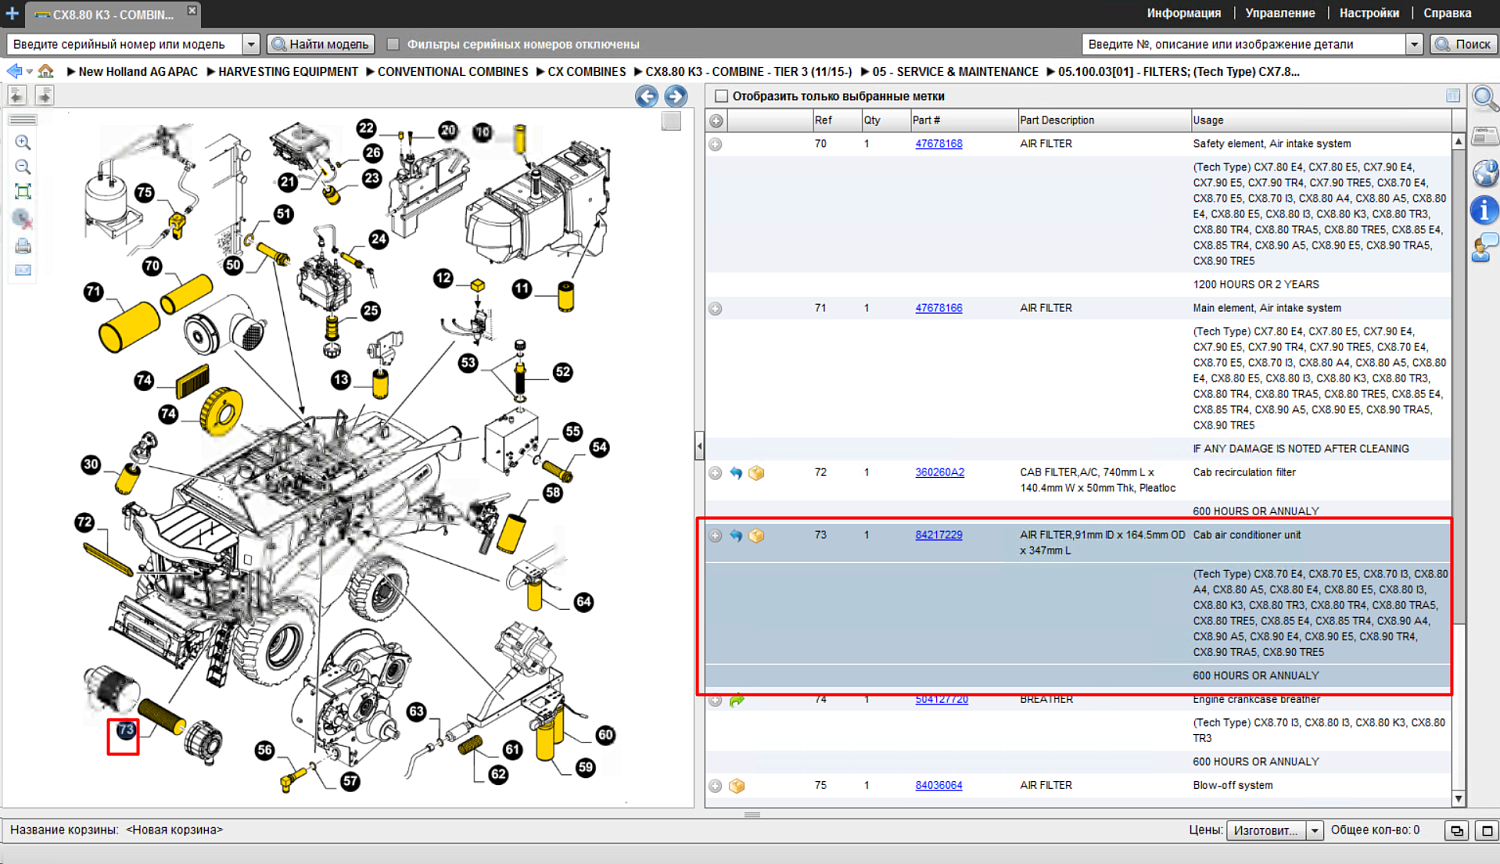The height and width of the screenshot is (864, 1500).
Task: Open part number link 47678166
Action: click(x=939, y=308)
